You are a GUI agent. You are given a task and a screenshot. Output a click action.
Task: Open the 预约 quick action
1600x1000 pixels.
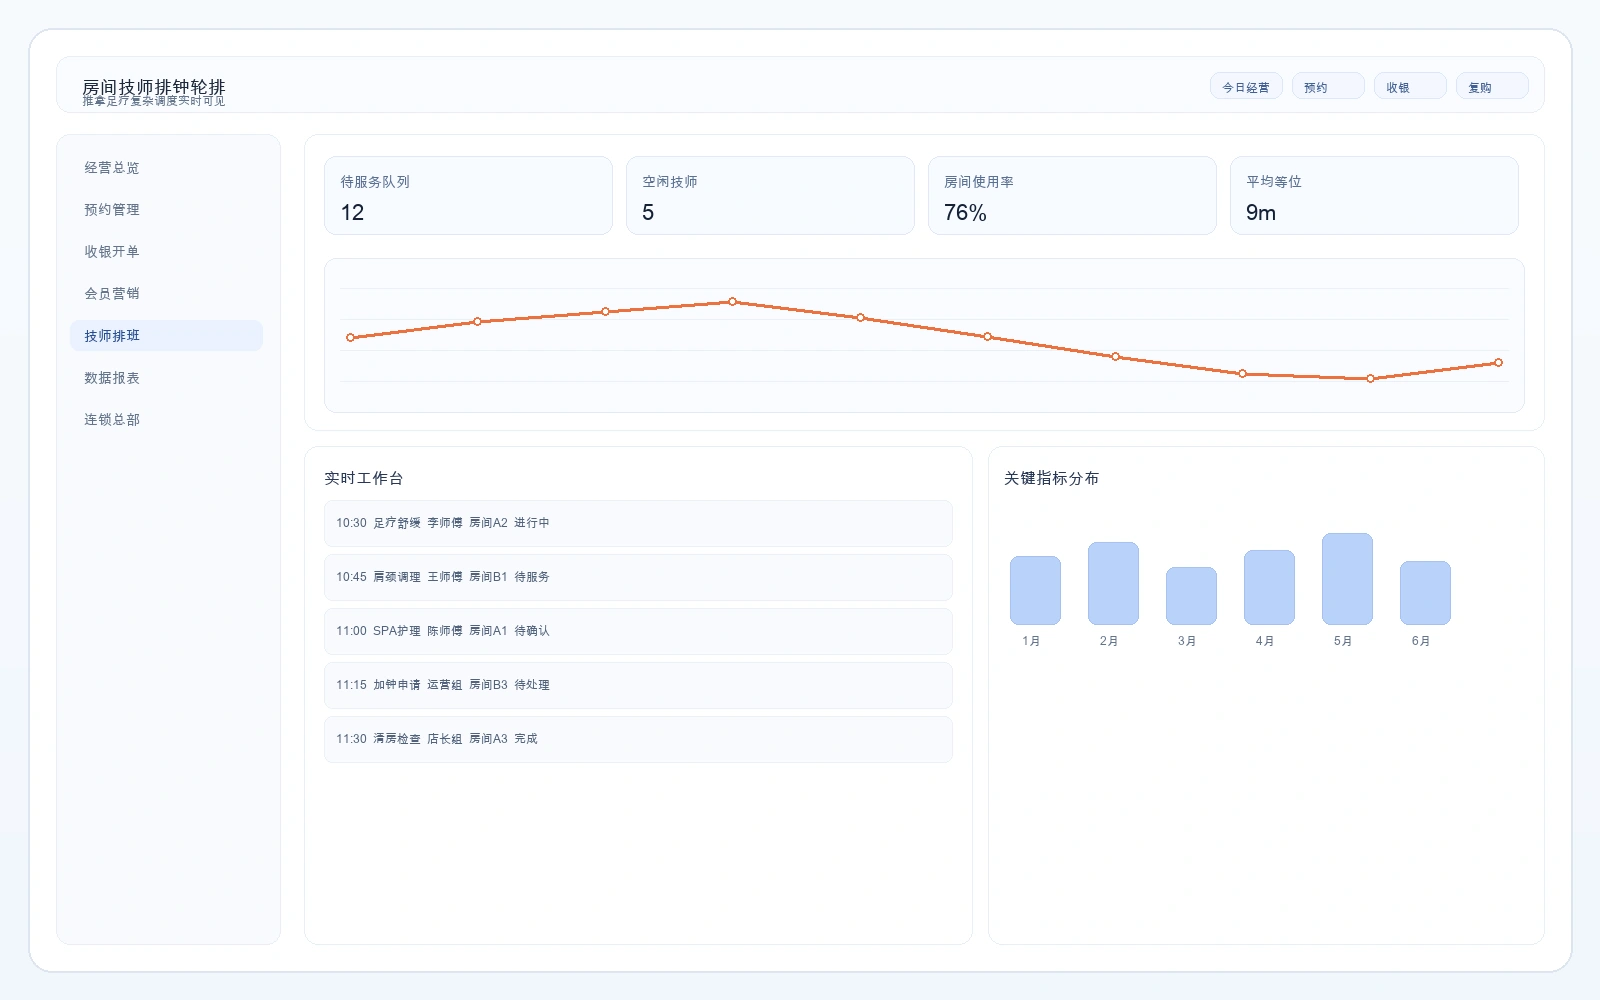(x=1327, y=86)
